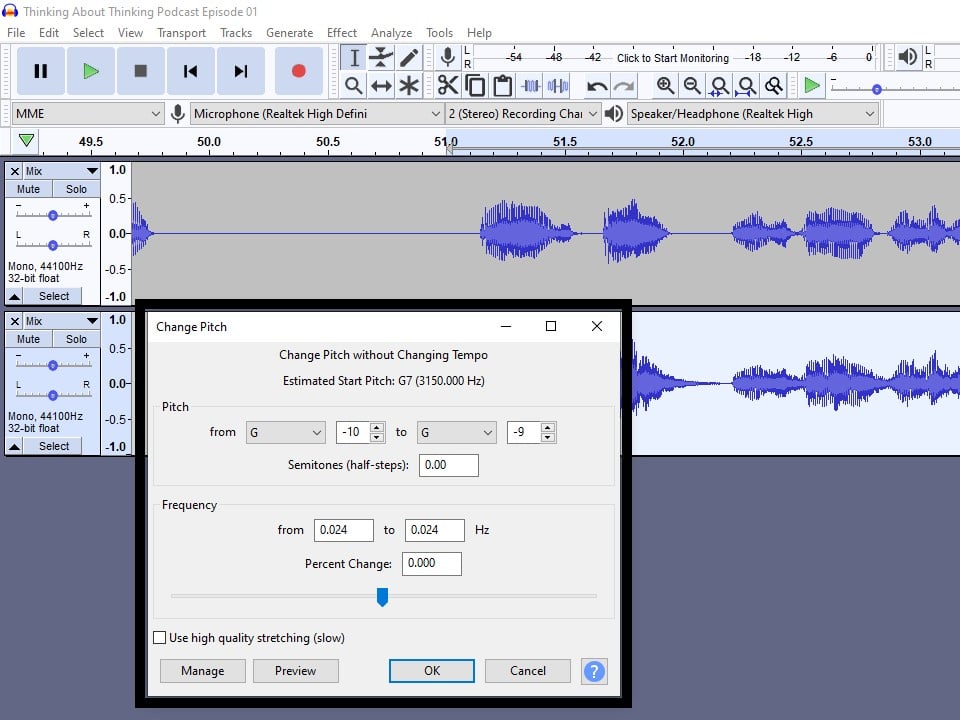Open the Generate menu
Screen dimensions: 960x720
click(290, 33)
